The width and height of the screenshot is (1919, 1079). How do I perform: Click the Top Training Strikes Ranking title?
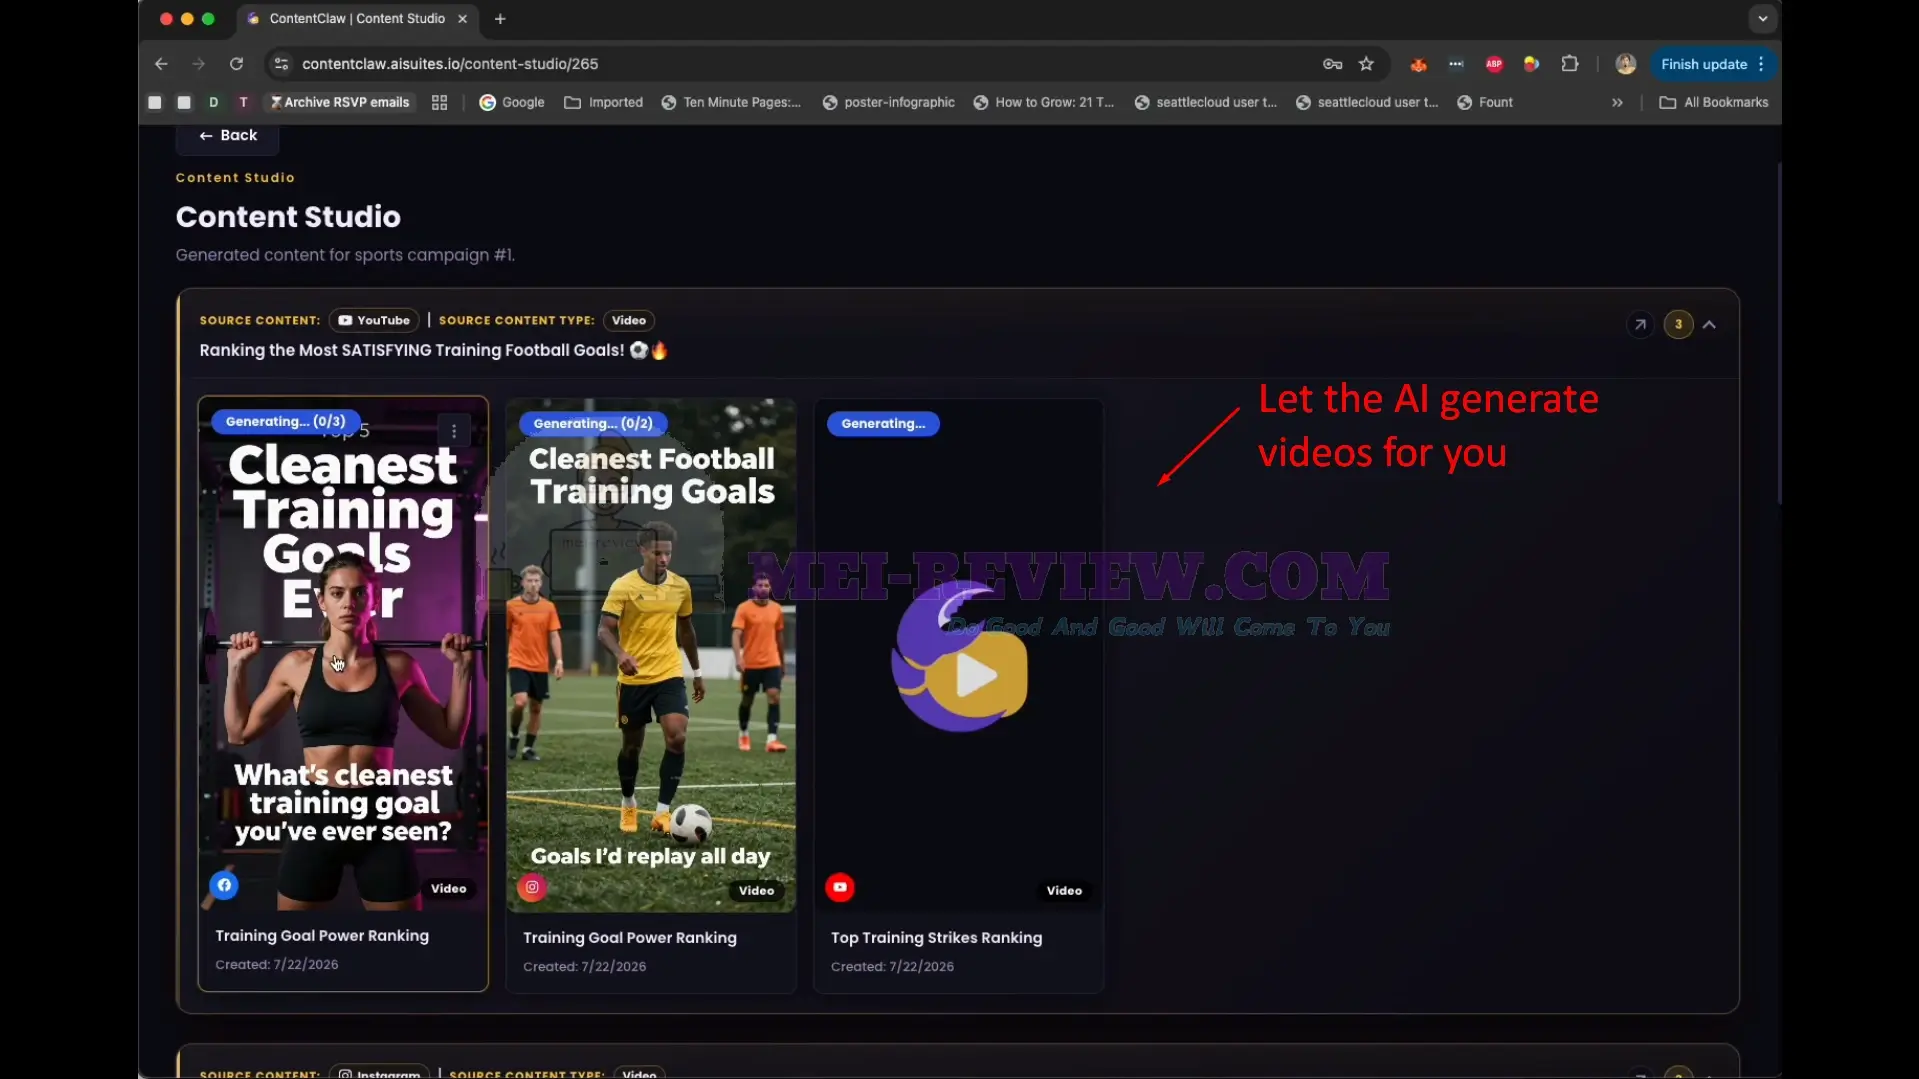936,938
